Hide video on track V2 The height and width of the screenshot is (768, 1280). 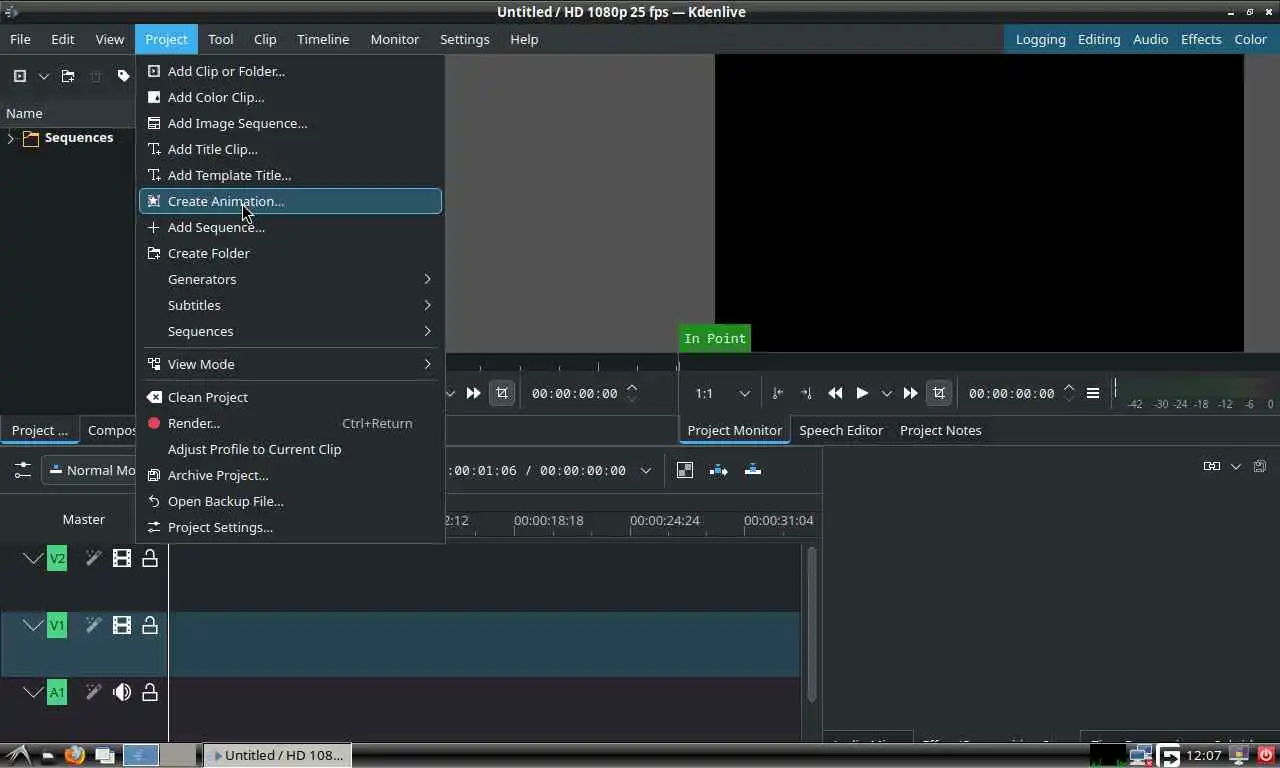click(122, 558)
